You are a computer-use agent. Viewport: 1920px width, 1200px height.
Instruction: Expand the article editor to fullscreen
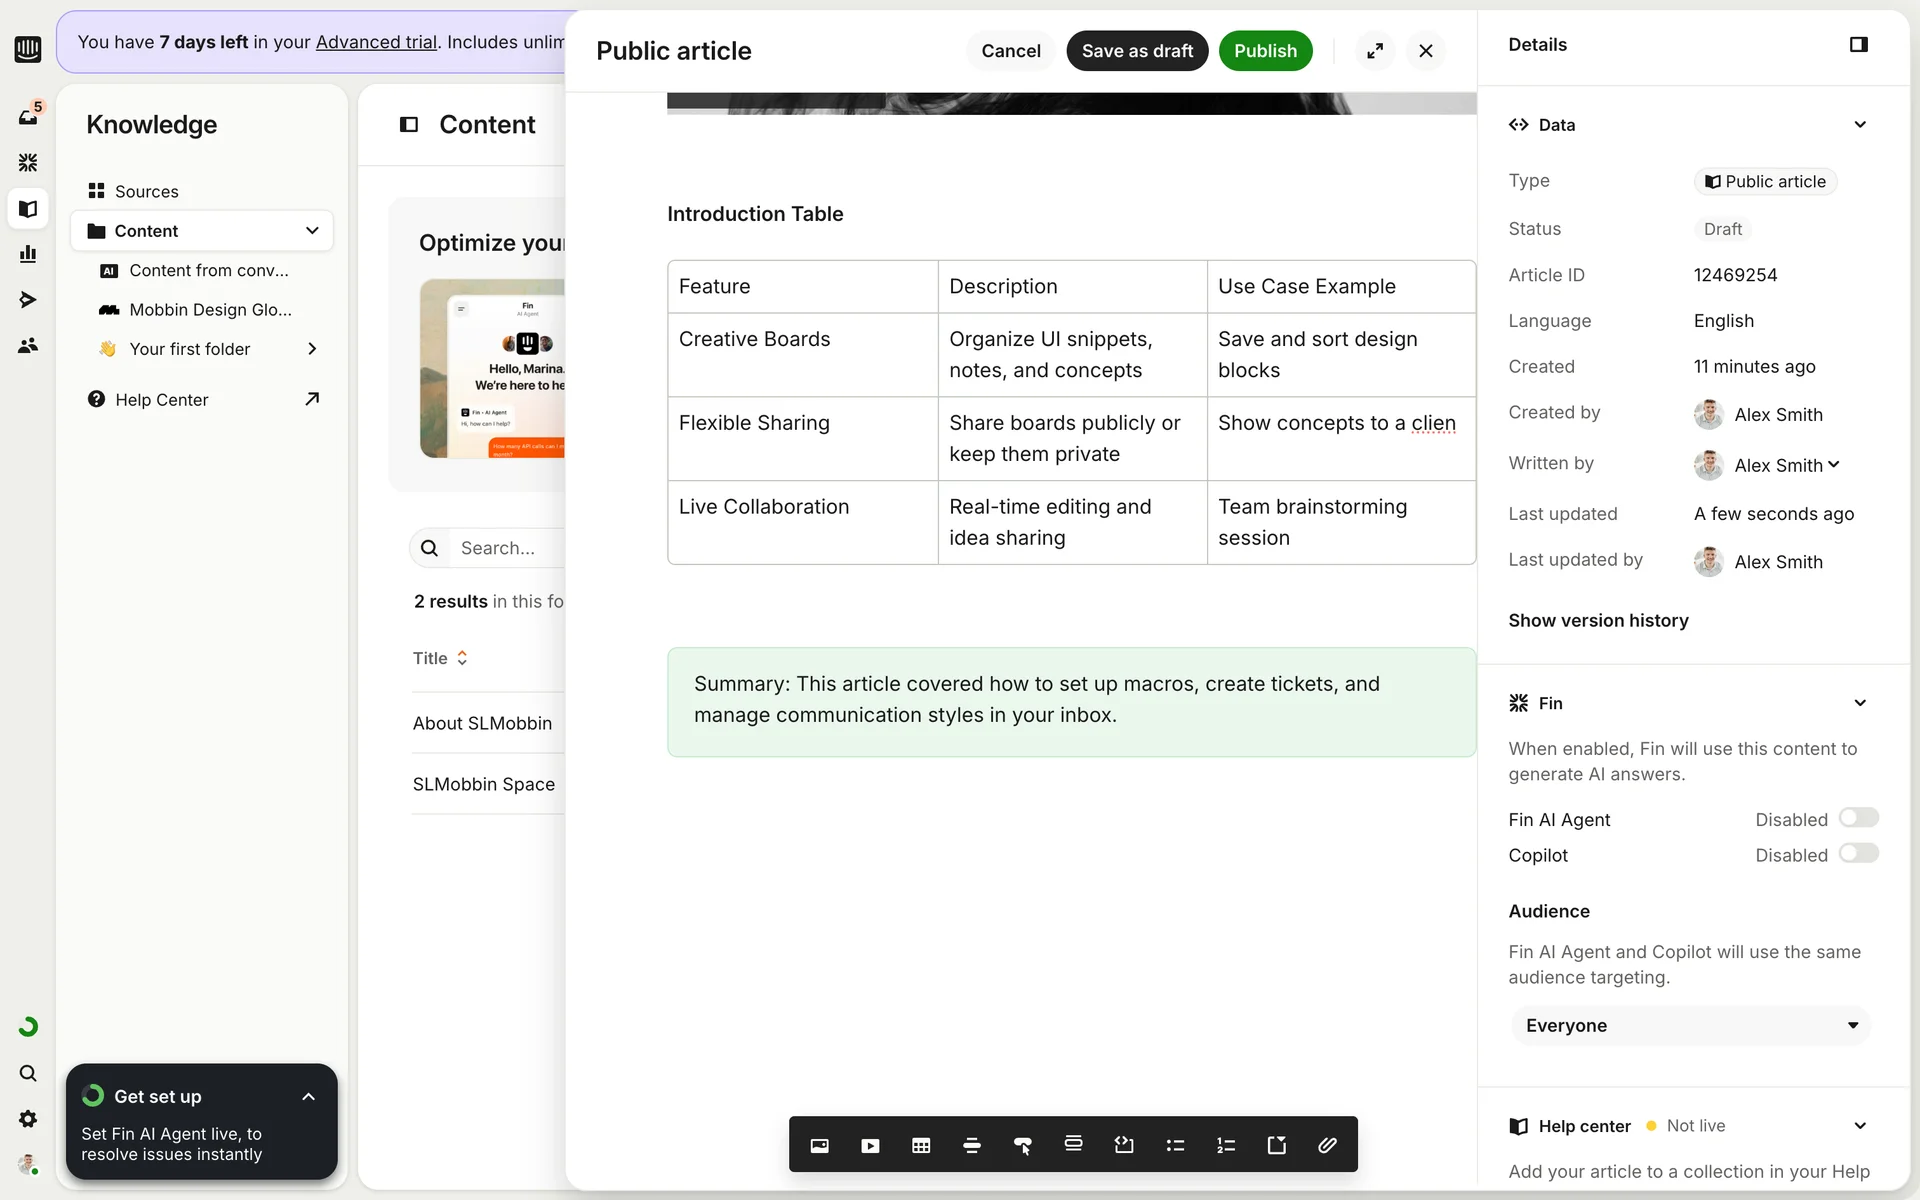(x=1375, y=51)
